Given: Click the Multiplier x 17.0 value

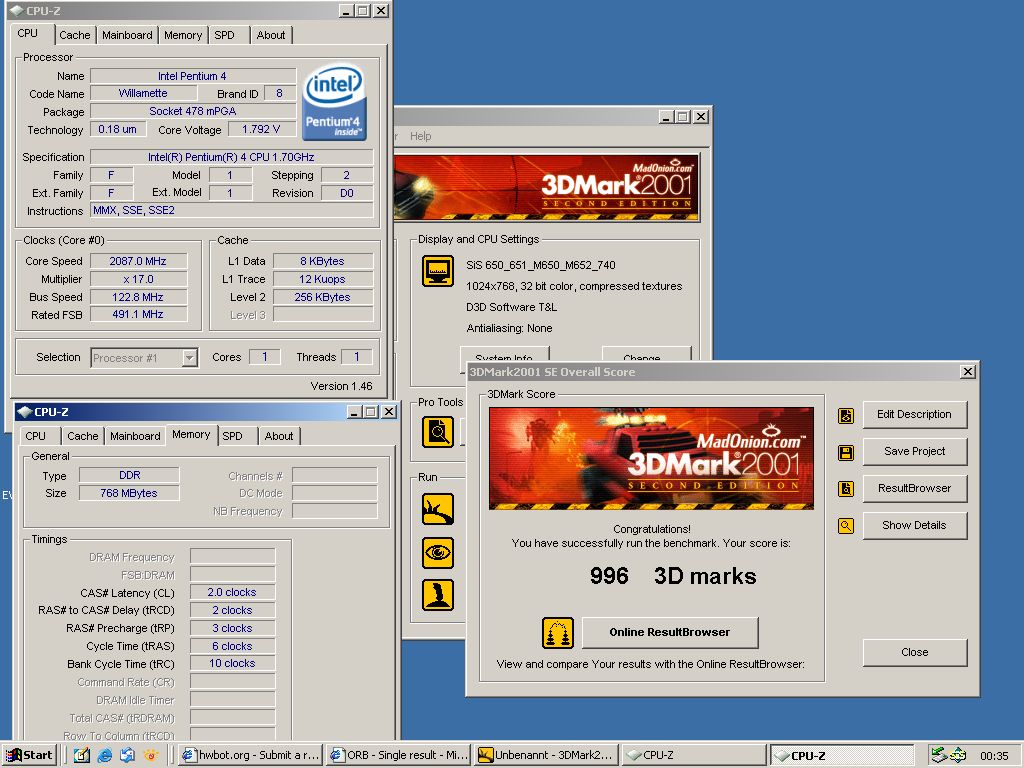Looking at the screenshot, I should tap(138, 280).
